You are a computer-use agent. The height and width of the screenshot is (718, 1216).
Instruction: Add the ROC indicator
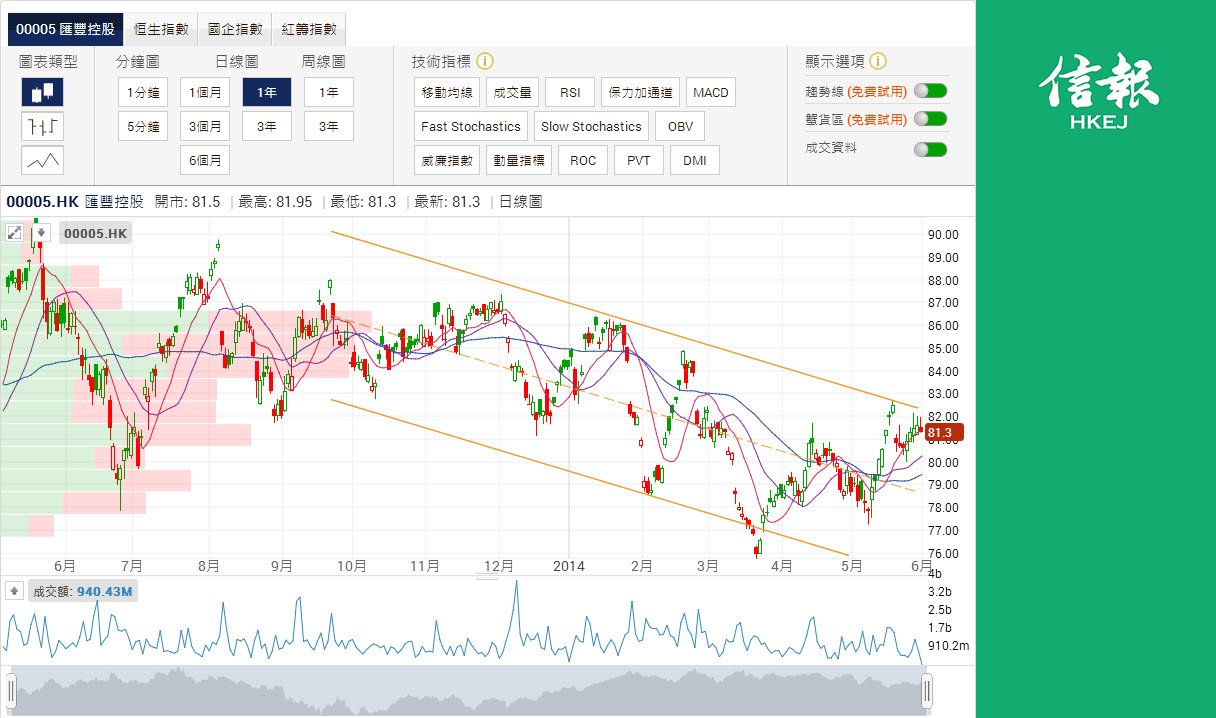pyautogui.click(x=583, y=160)
